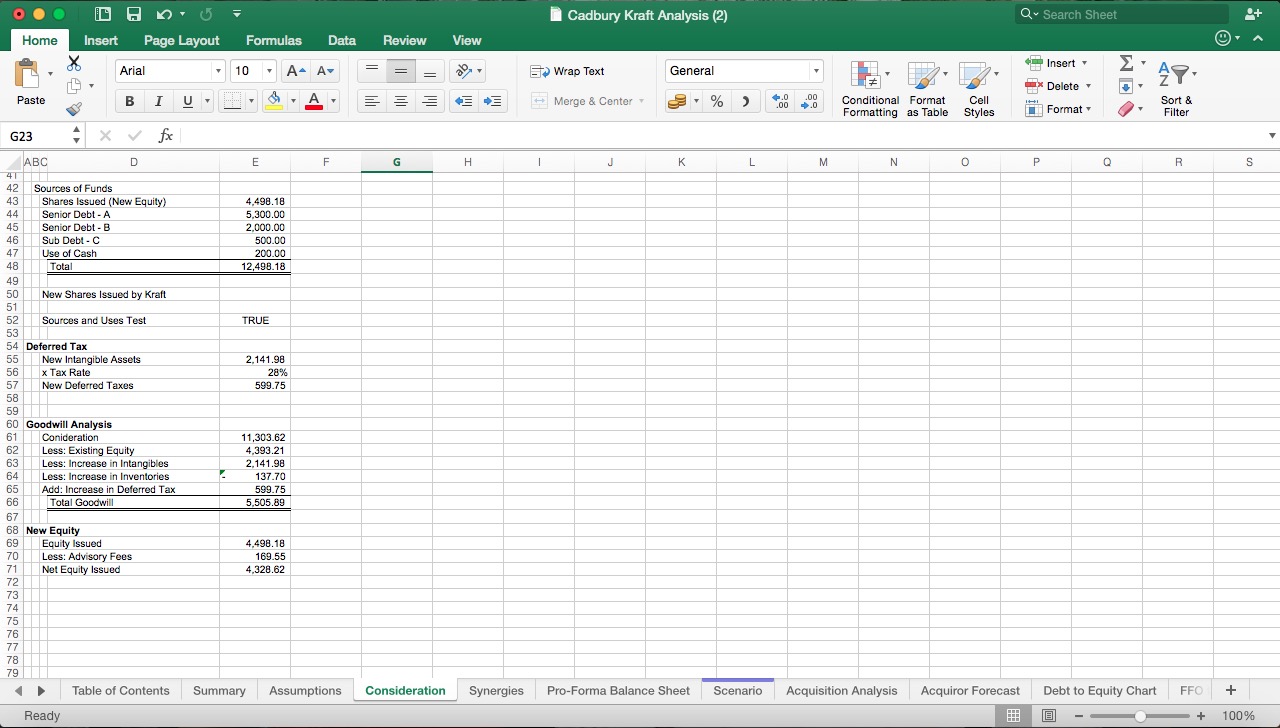
Task: Open the font name Arial dropdown
Action: click(218, 71)
